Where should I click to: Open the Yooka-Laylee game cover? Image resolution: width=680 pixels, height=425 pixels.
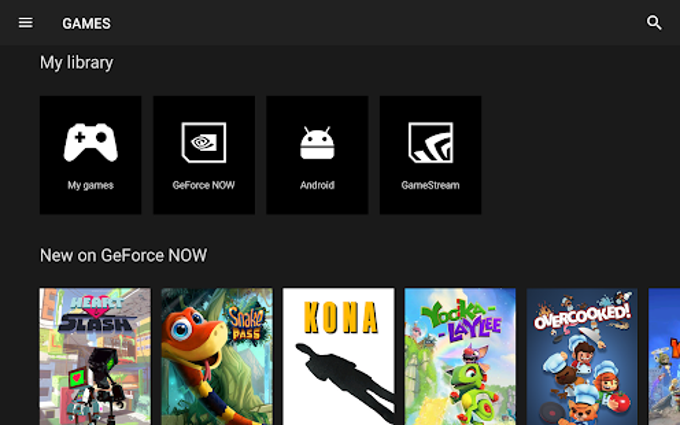tap(460, 356)
